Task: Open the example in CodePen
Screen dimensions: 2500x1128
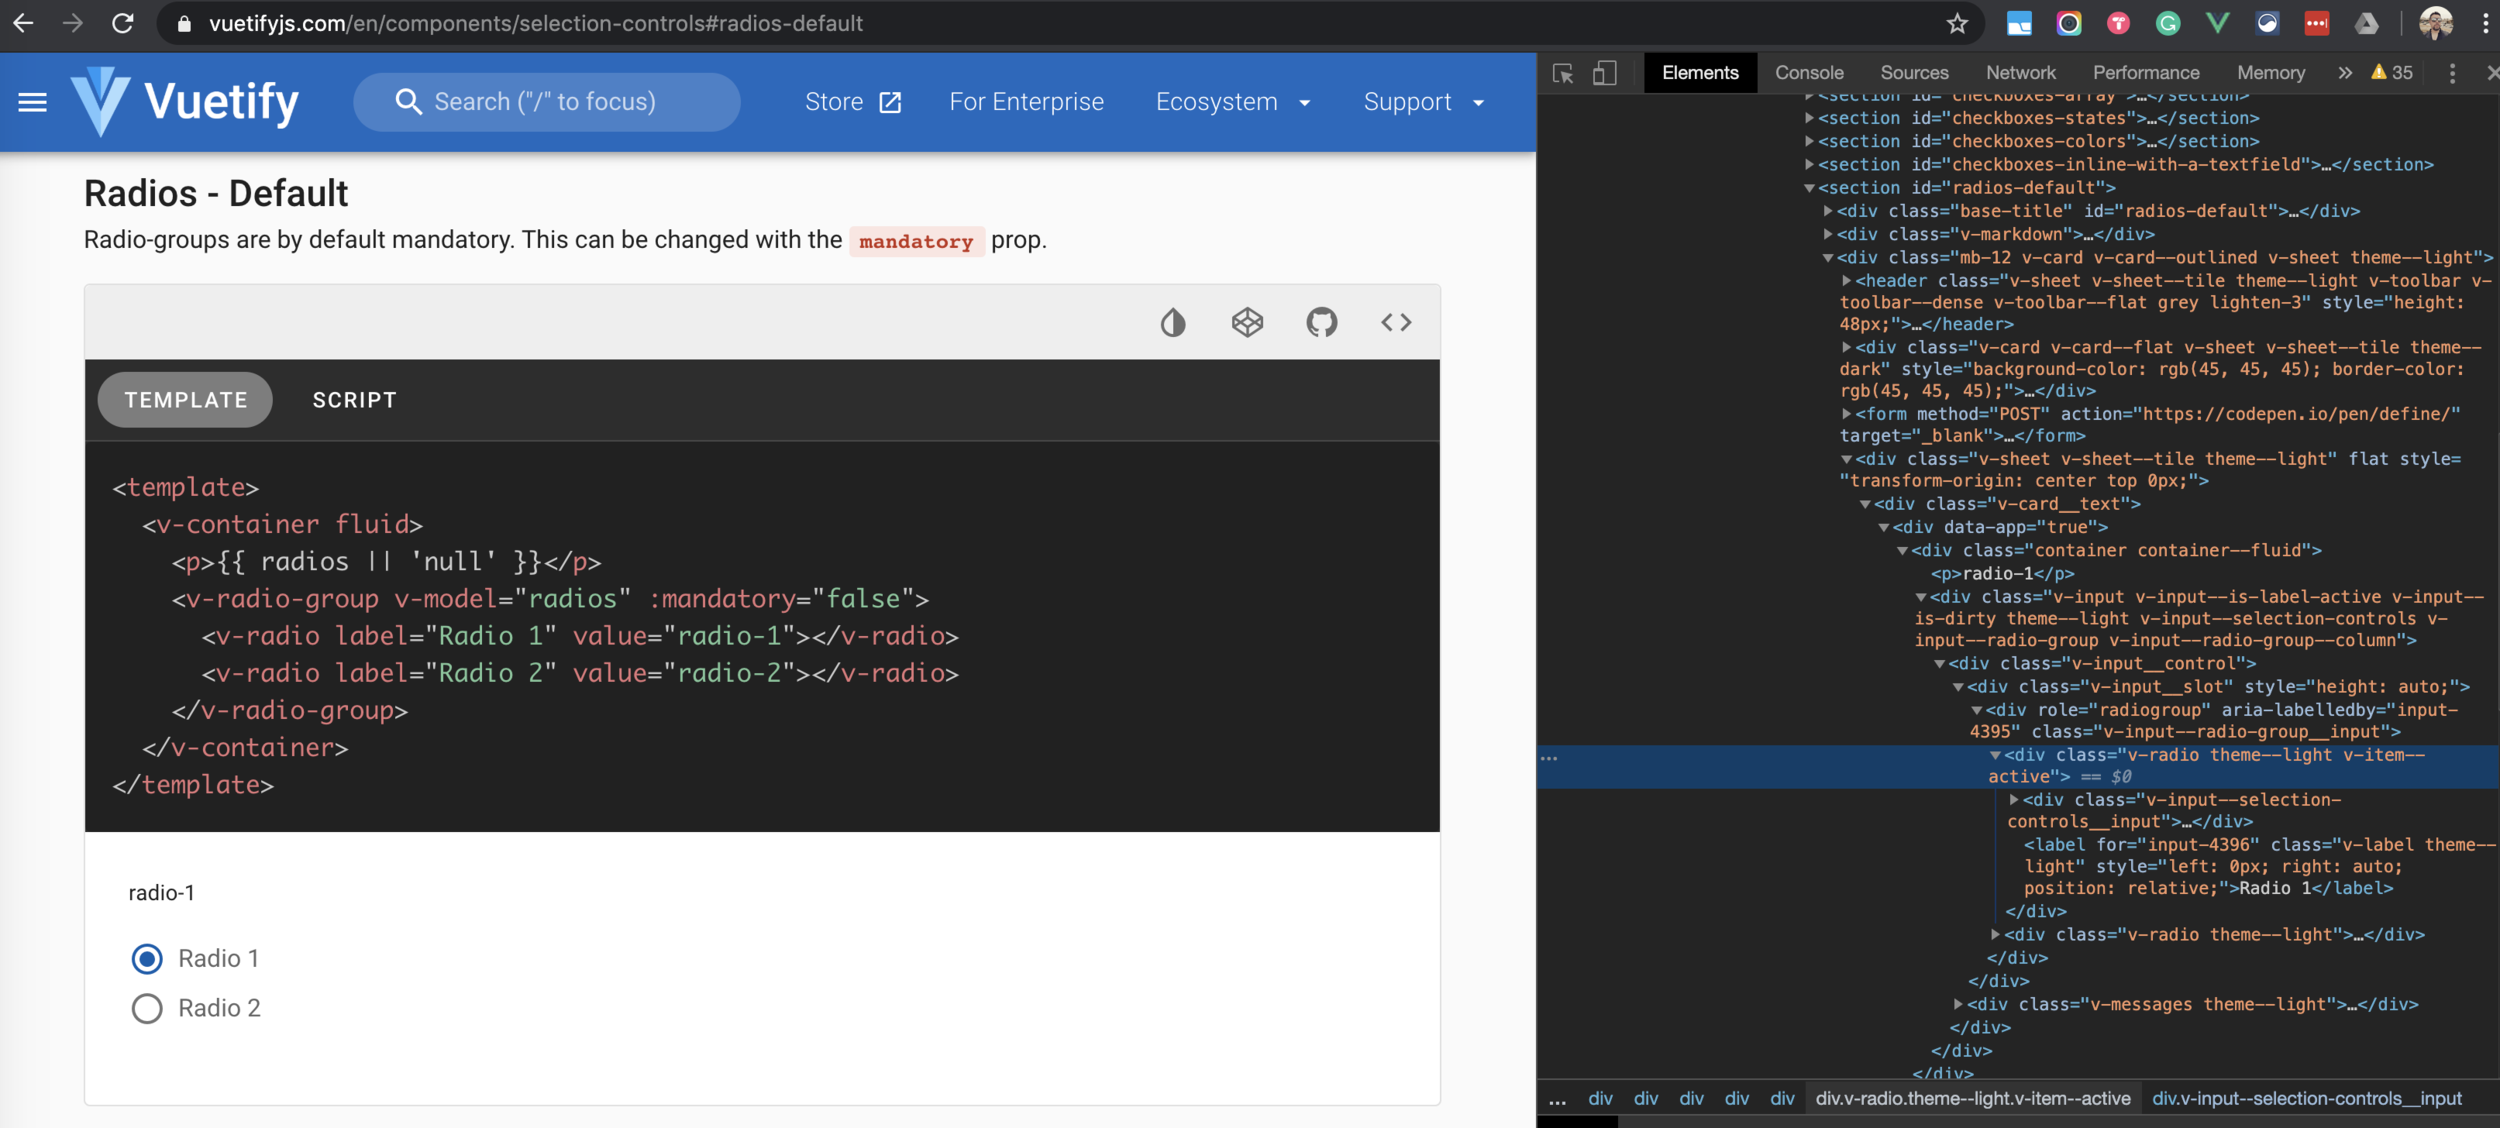Action: coord(1247,322)
